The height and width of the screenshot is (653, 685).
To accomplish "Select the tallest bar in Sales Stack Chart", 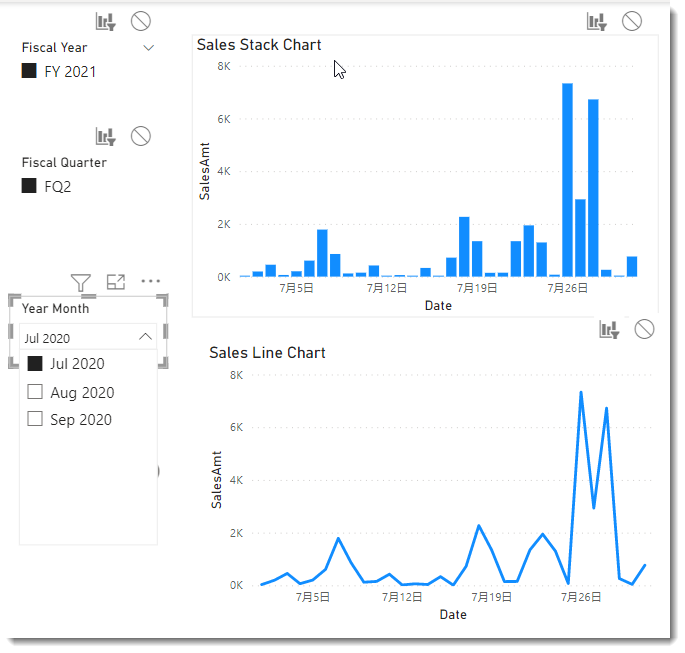I will [x=567, y=180].
